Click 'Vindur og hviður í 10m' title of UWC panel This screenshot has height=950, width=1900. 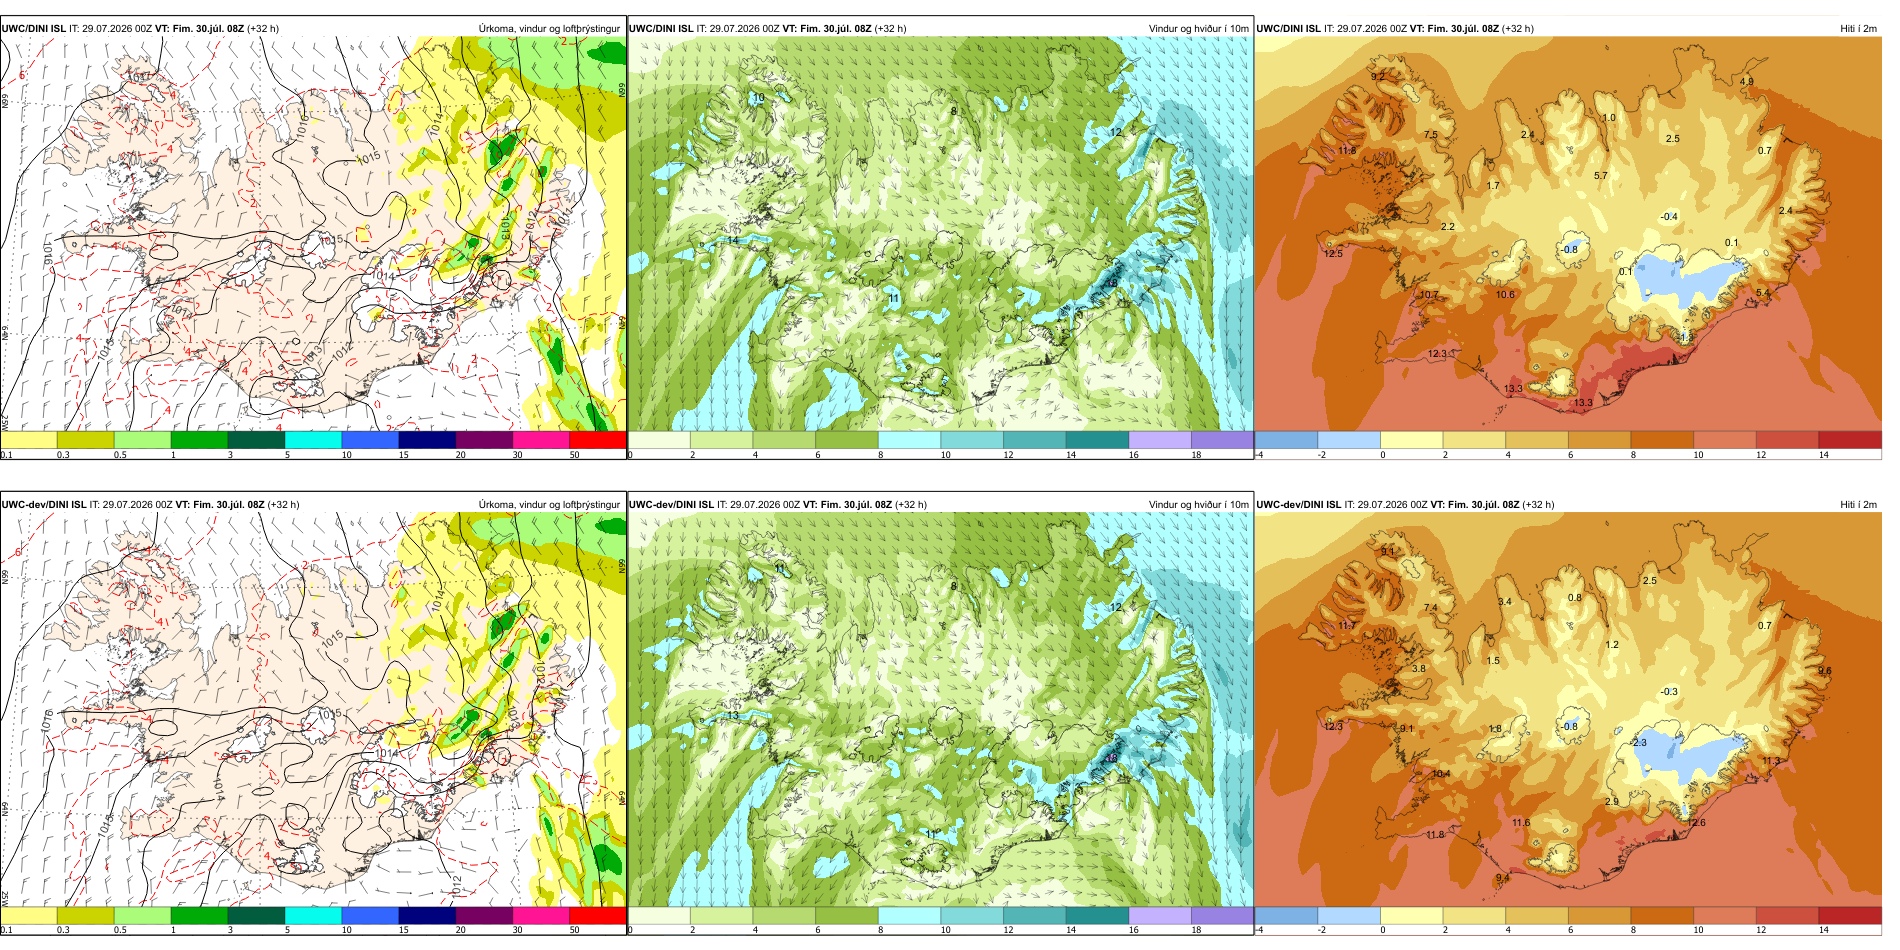coord(1198,29)
